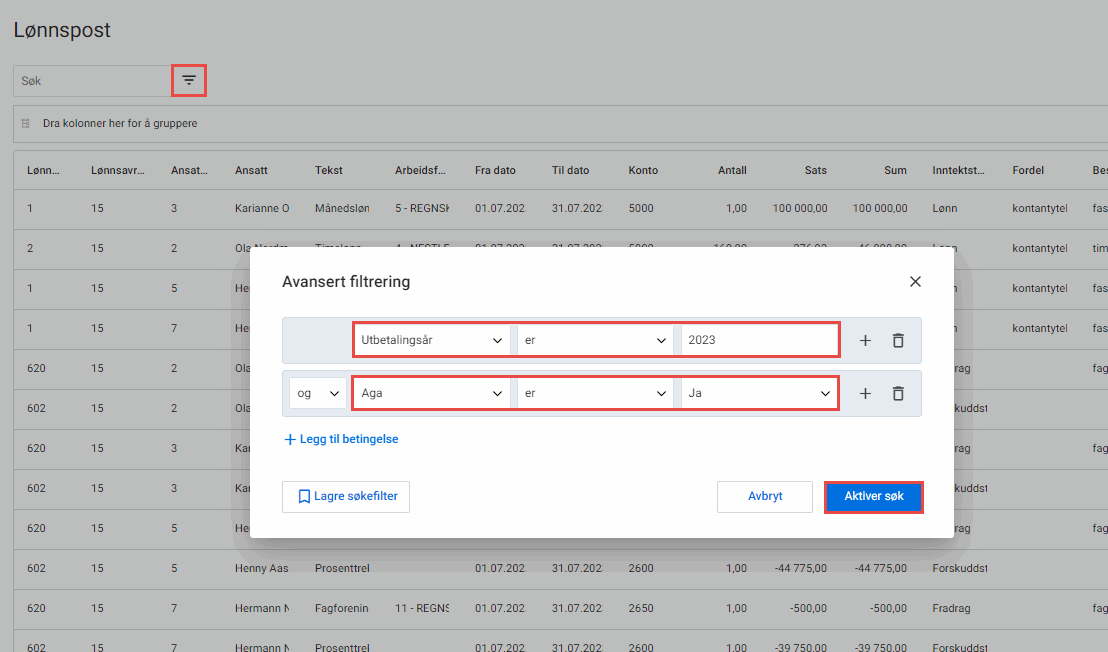
Task: Click the group panel icon by 'Dra kolonner'
Action: click(x=26, y=124)
